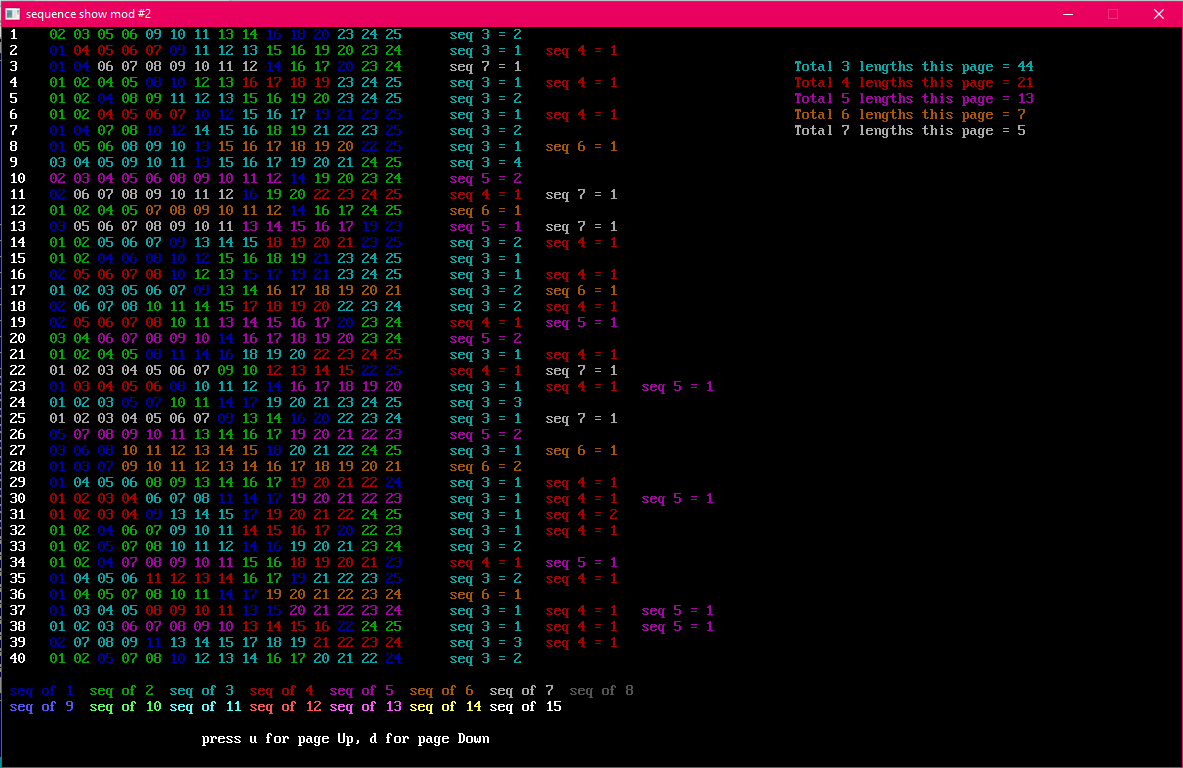
Task: Click 'Total 5 lengths this page = 13' line
Action: 914,99
